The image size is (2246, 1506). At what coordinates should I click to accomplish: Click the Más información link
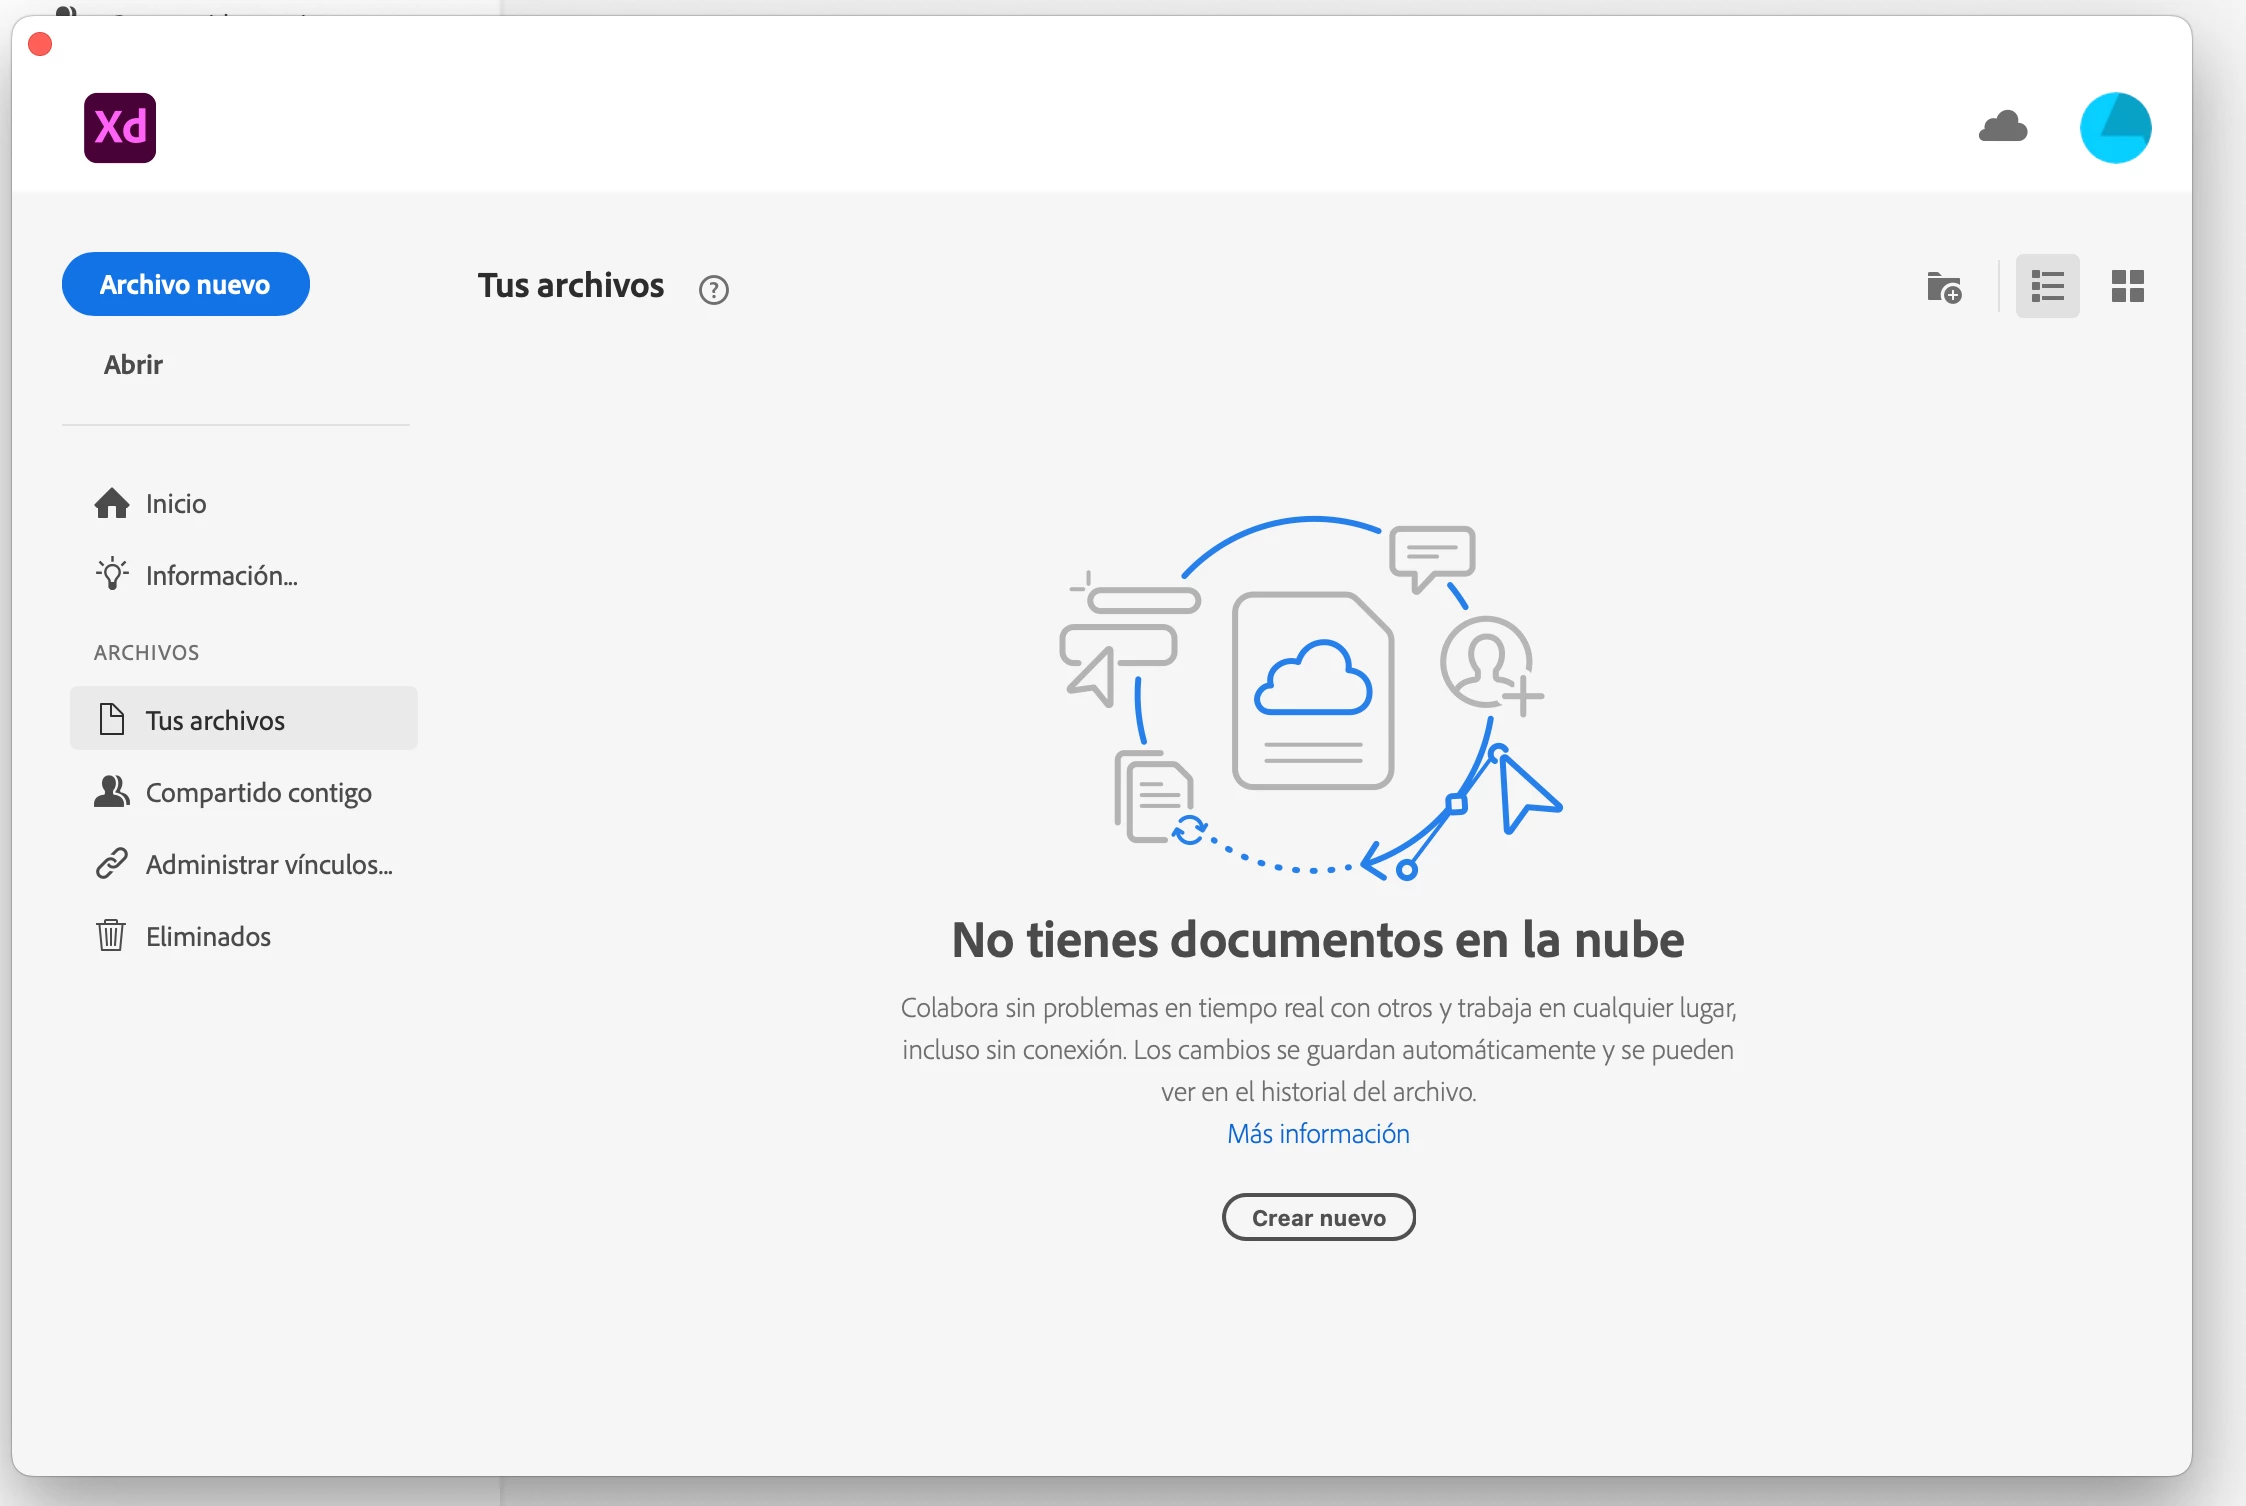pyautogui.click(x=1318, y=1134)
